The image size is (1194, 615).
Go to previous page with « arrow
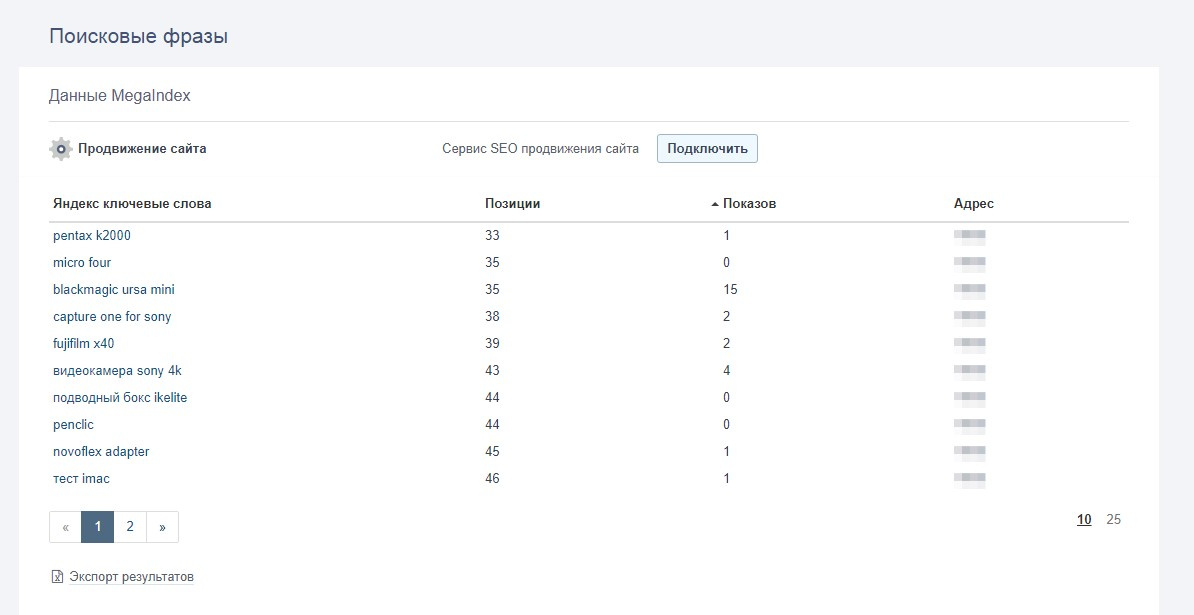coord(65,527)
